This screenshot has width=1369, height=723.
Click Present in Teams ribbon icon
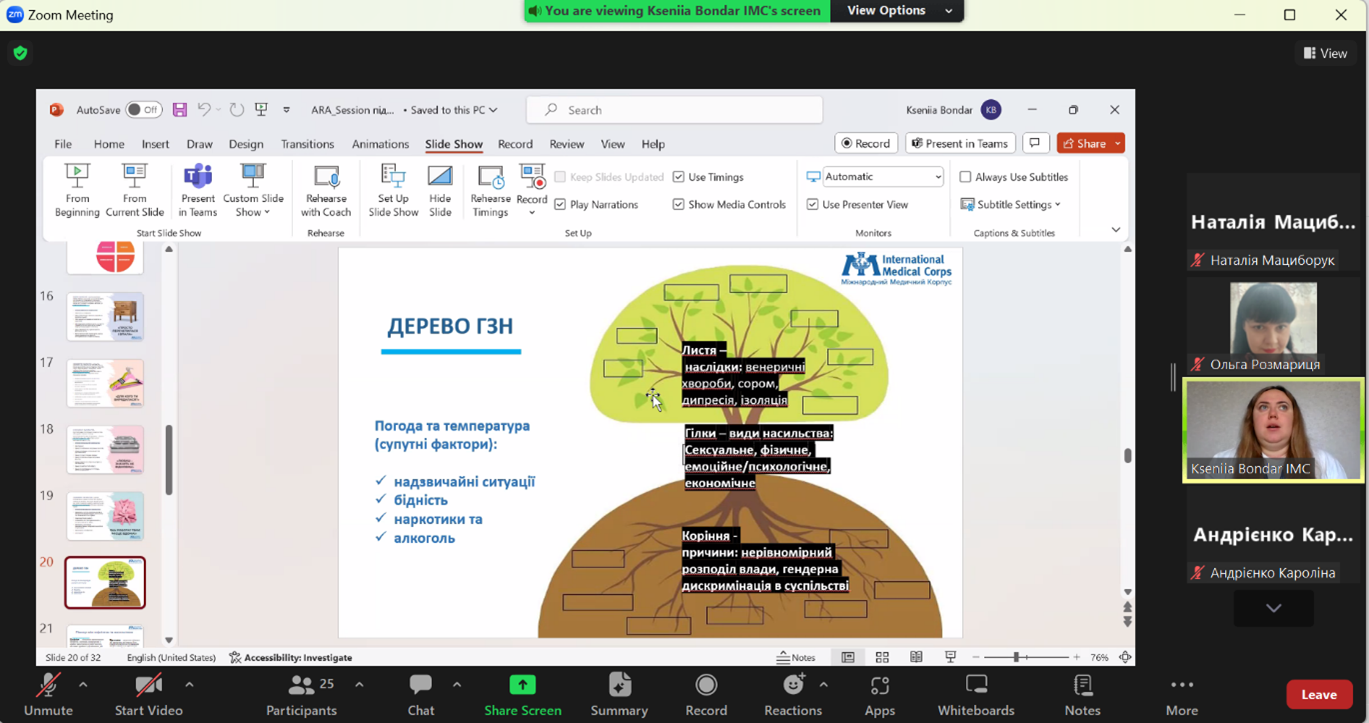click(x=198, y=177)
